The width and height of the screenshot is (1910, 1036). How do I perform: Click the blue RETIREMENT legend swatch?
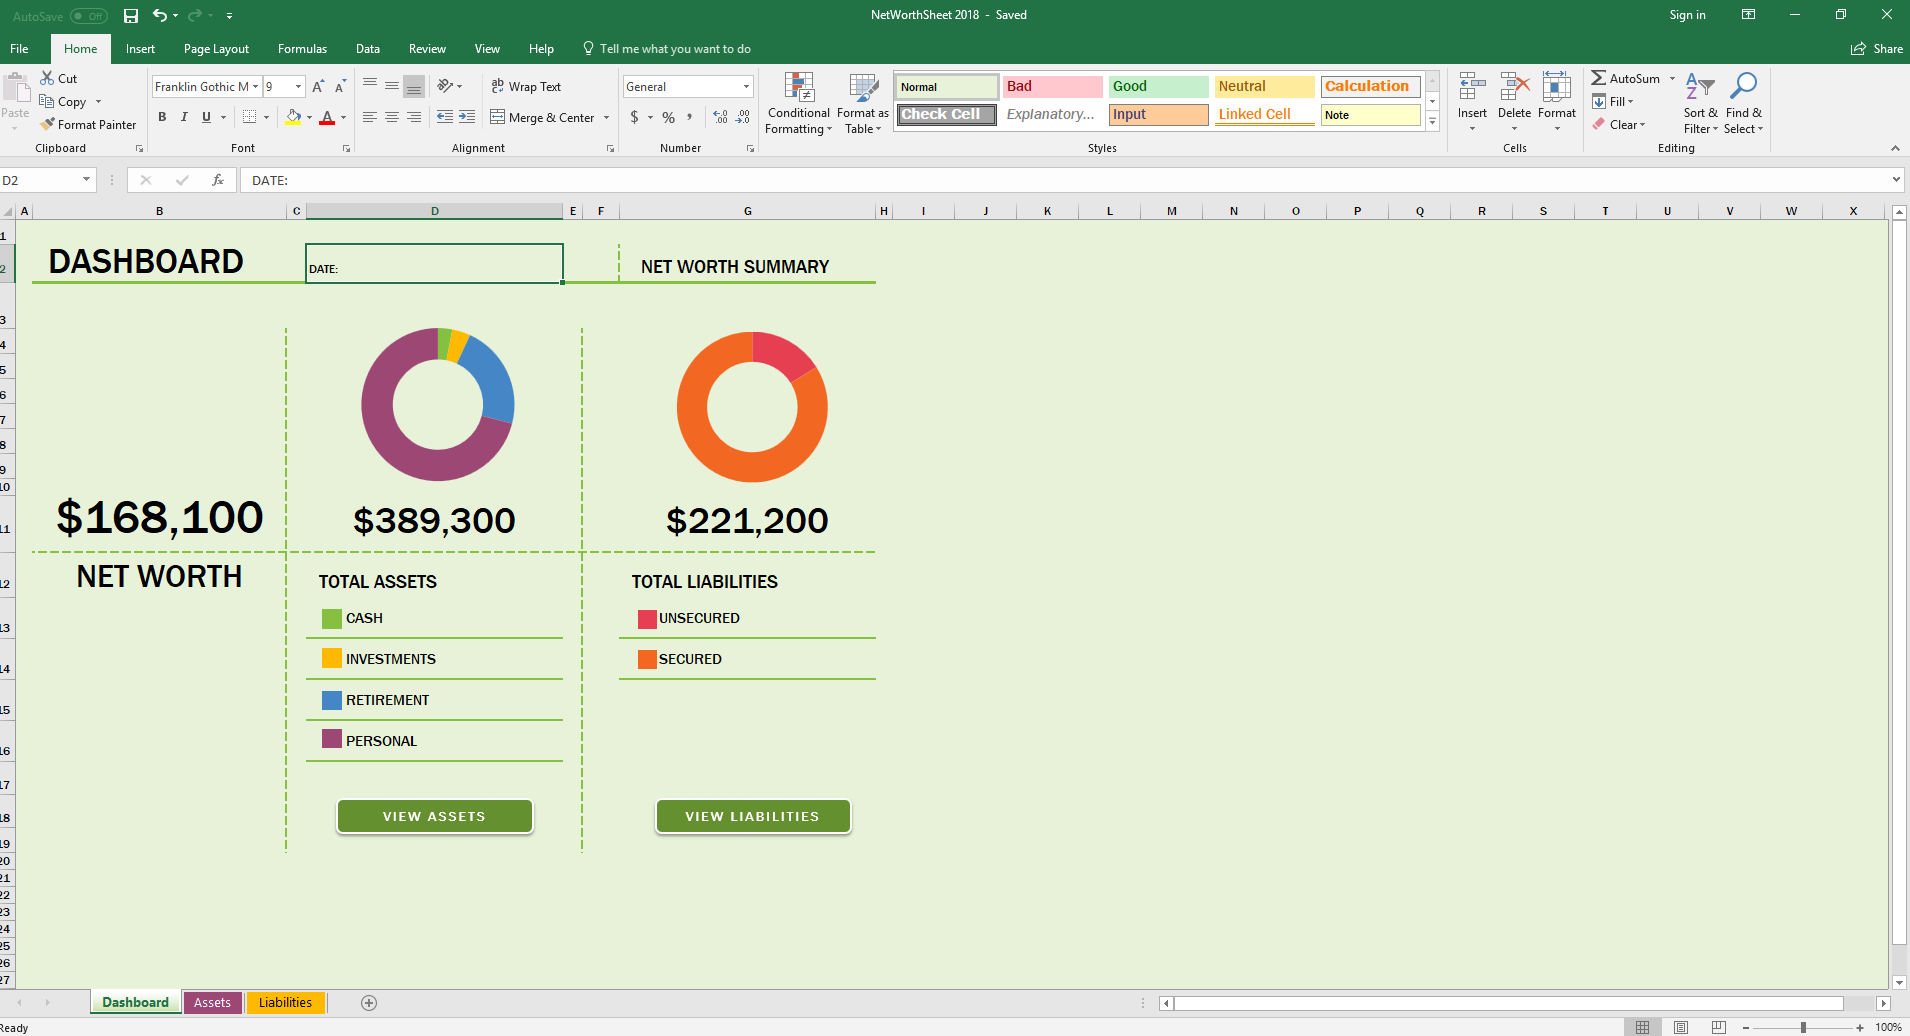click(332, 700)
